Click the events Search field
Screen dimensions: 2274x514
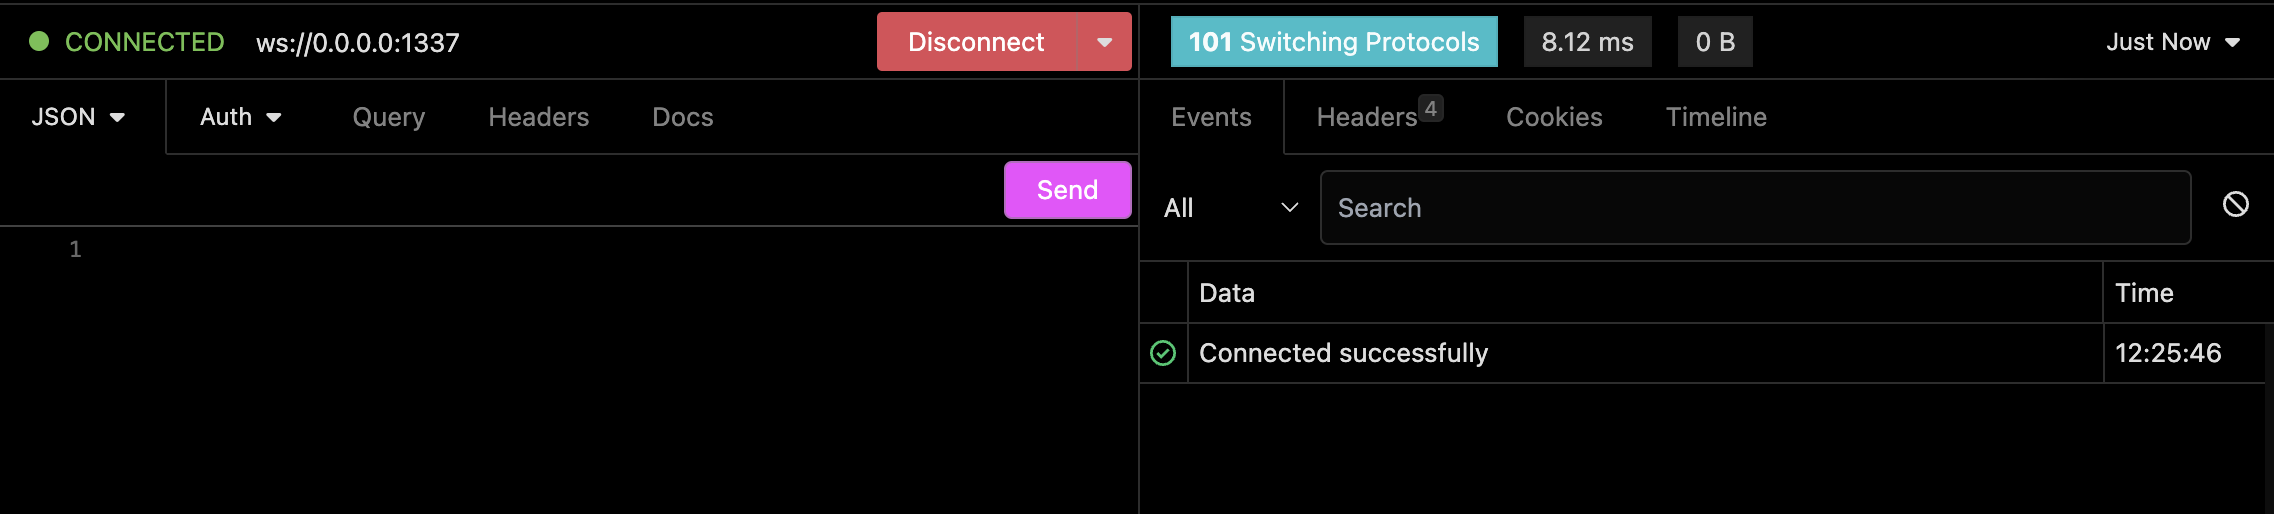click(x=1756, y=208)
